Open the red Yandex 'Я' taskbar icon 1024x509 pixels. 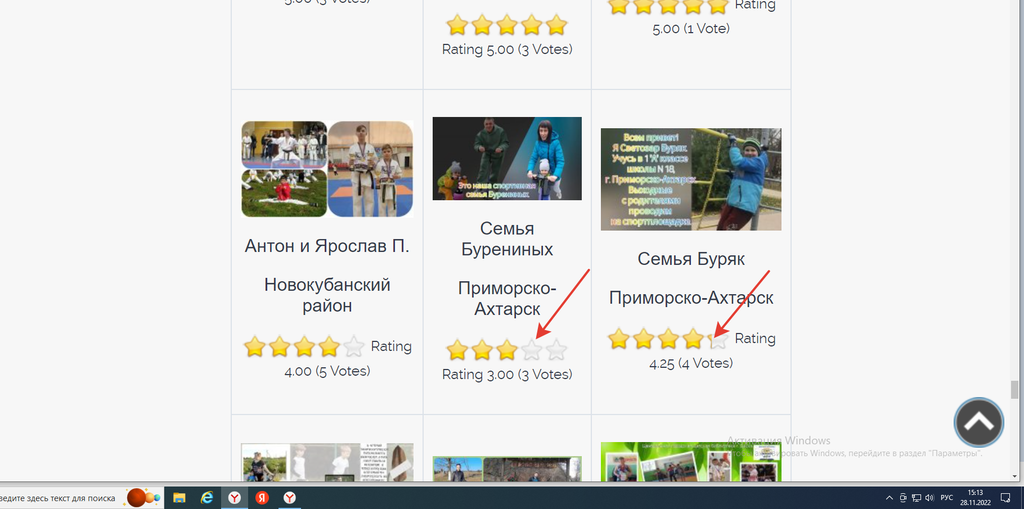[x=262, y=498]
